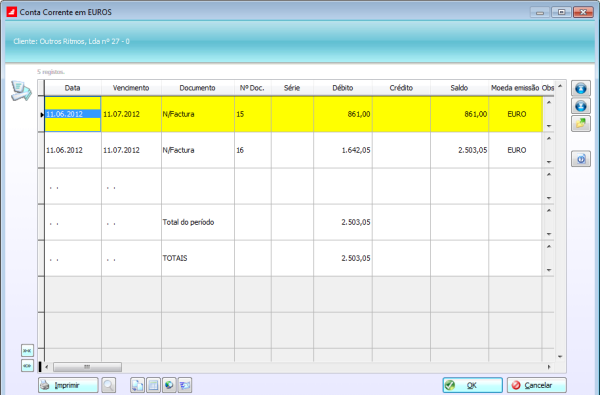The image size is (600, 395).
Task: Click down arrow in TOTAIS row's Obs cell
Action: 549,270
